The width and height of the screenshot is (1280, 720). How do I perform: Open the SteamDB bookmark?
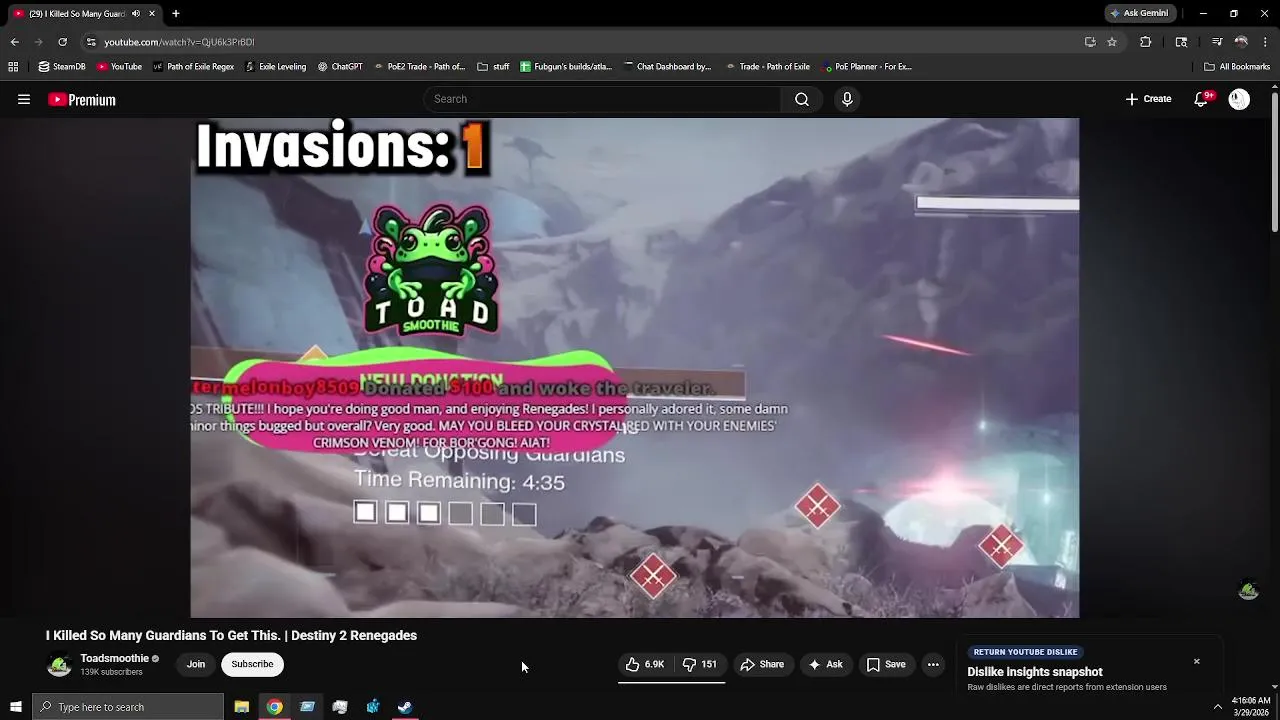[x=62, y=67]
